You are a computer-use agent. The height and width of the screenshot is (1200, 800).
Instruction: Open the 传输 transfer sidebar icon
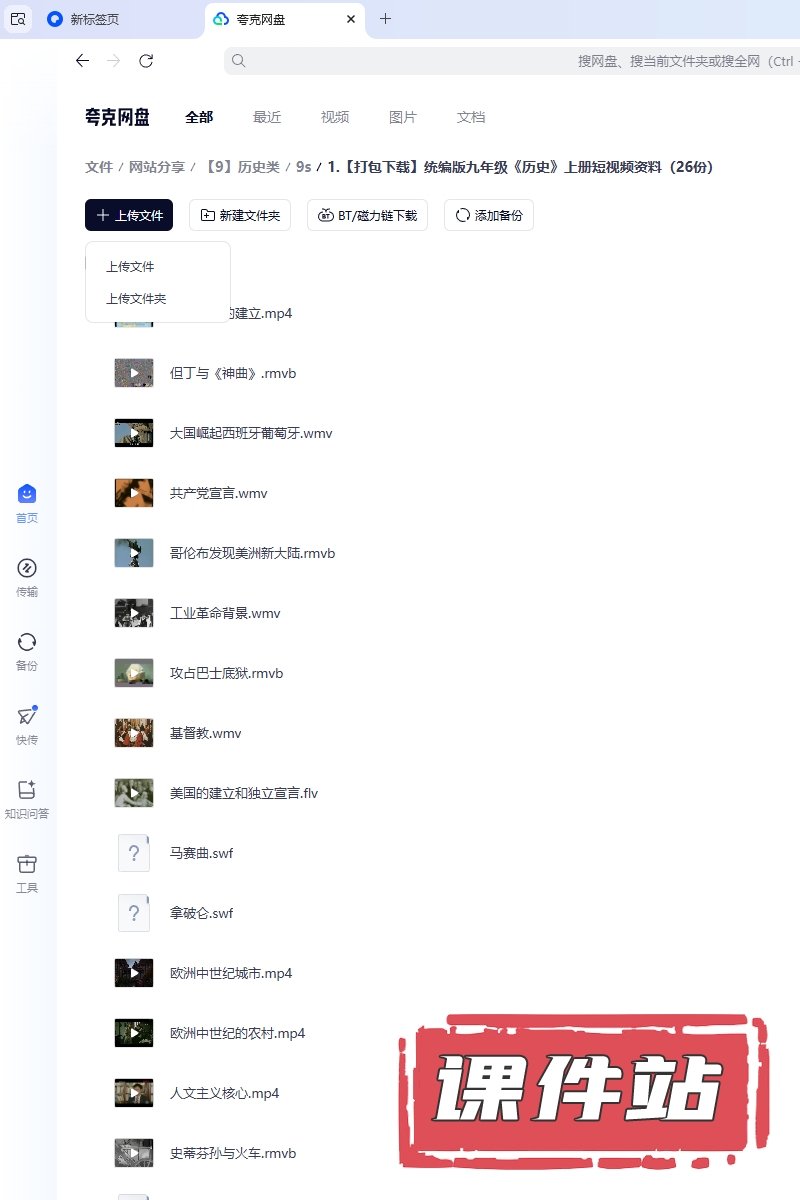(27, 578)
